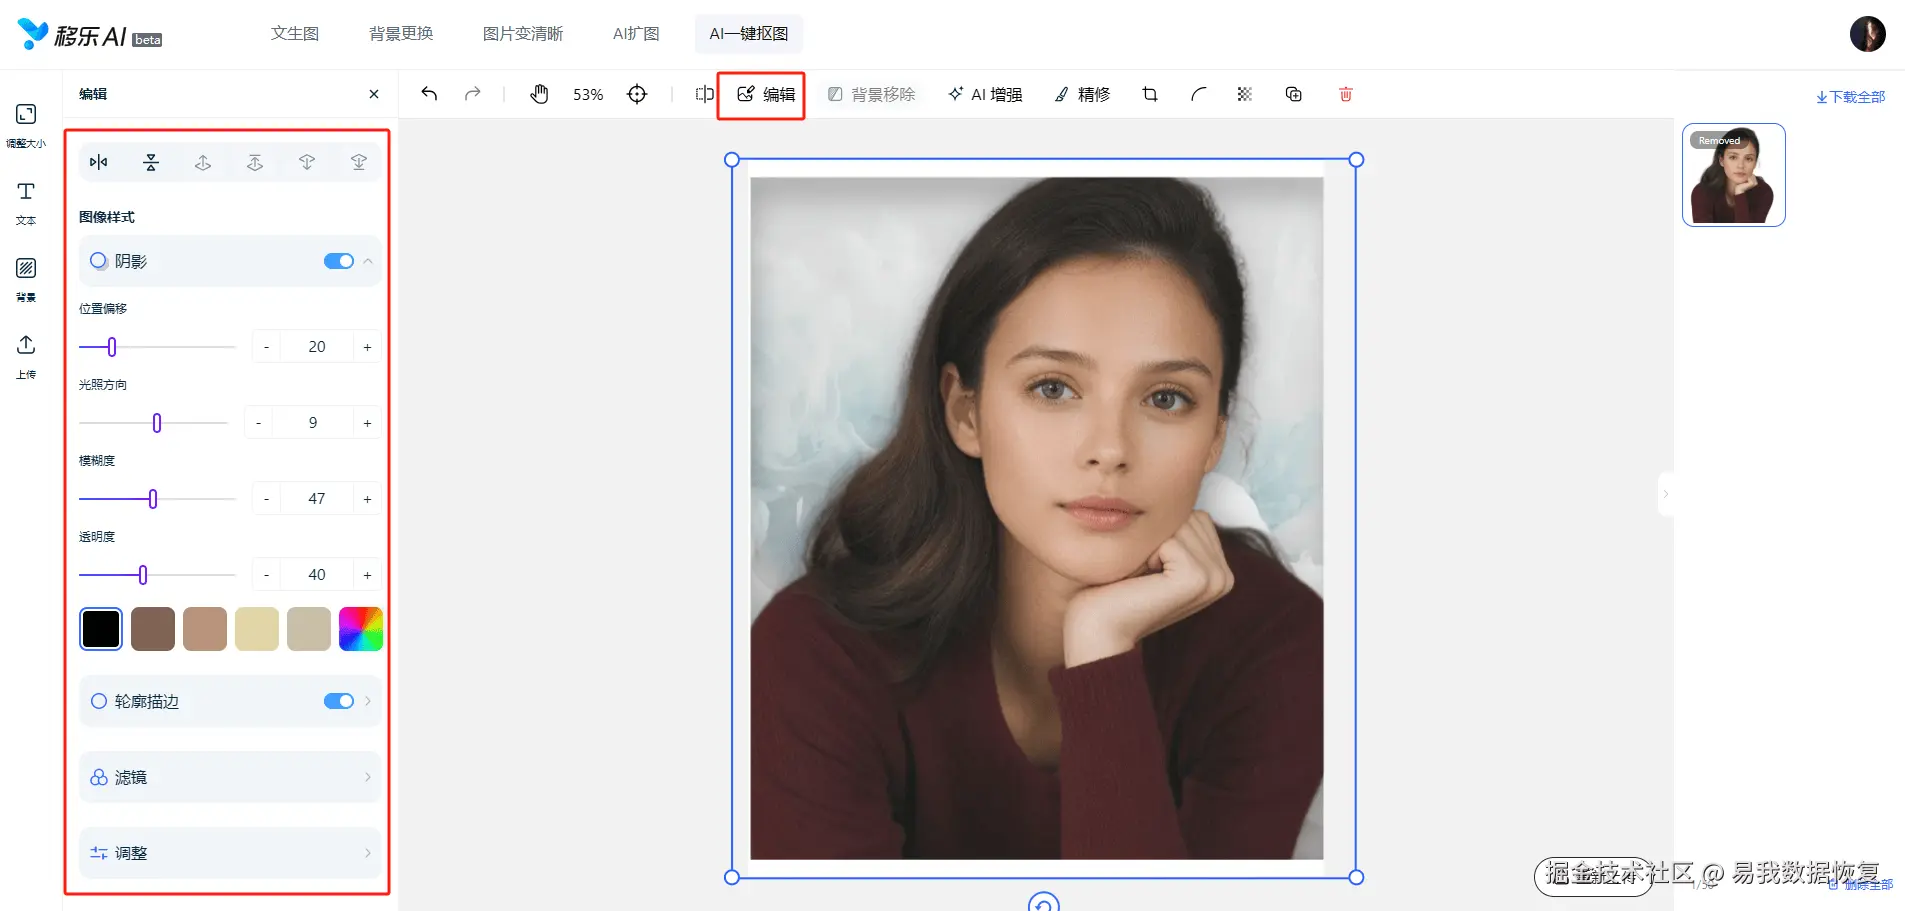This screenshot has width=1905, height=911.
Task: Click the AI 增强 enhance button
Action: (x=985, y=94)
